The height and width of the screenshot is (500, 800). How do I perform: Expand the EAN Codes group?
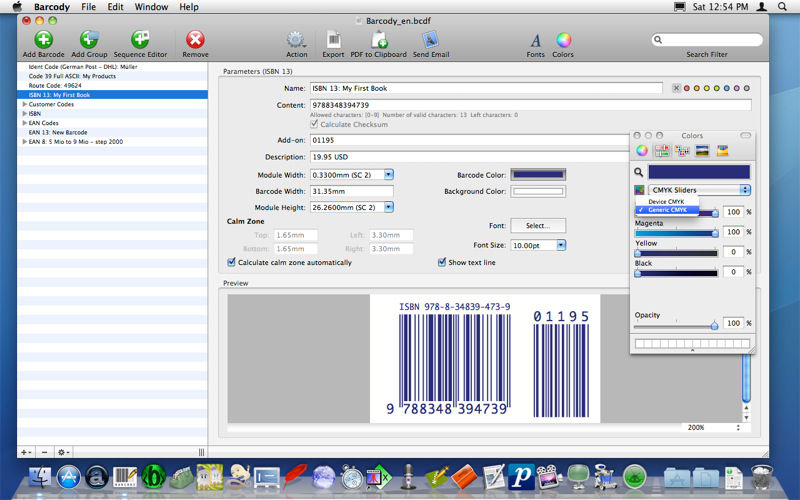24,123
